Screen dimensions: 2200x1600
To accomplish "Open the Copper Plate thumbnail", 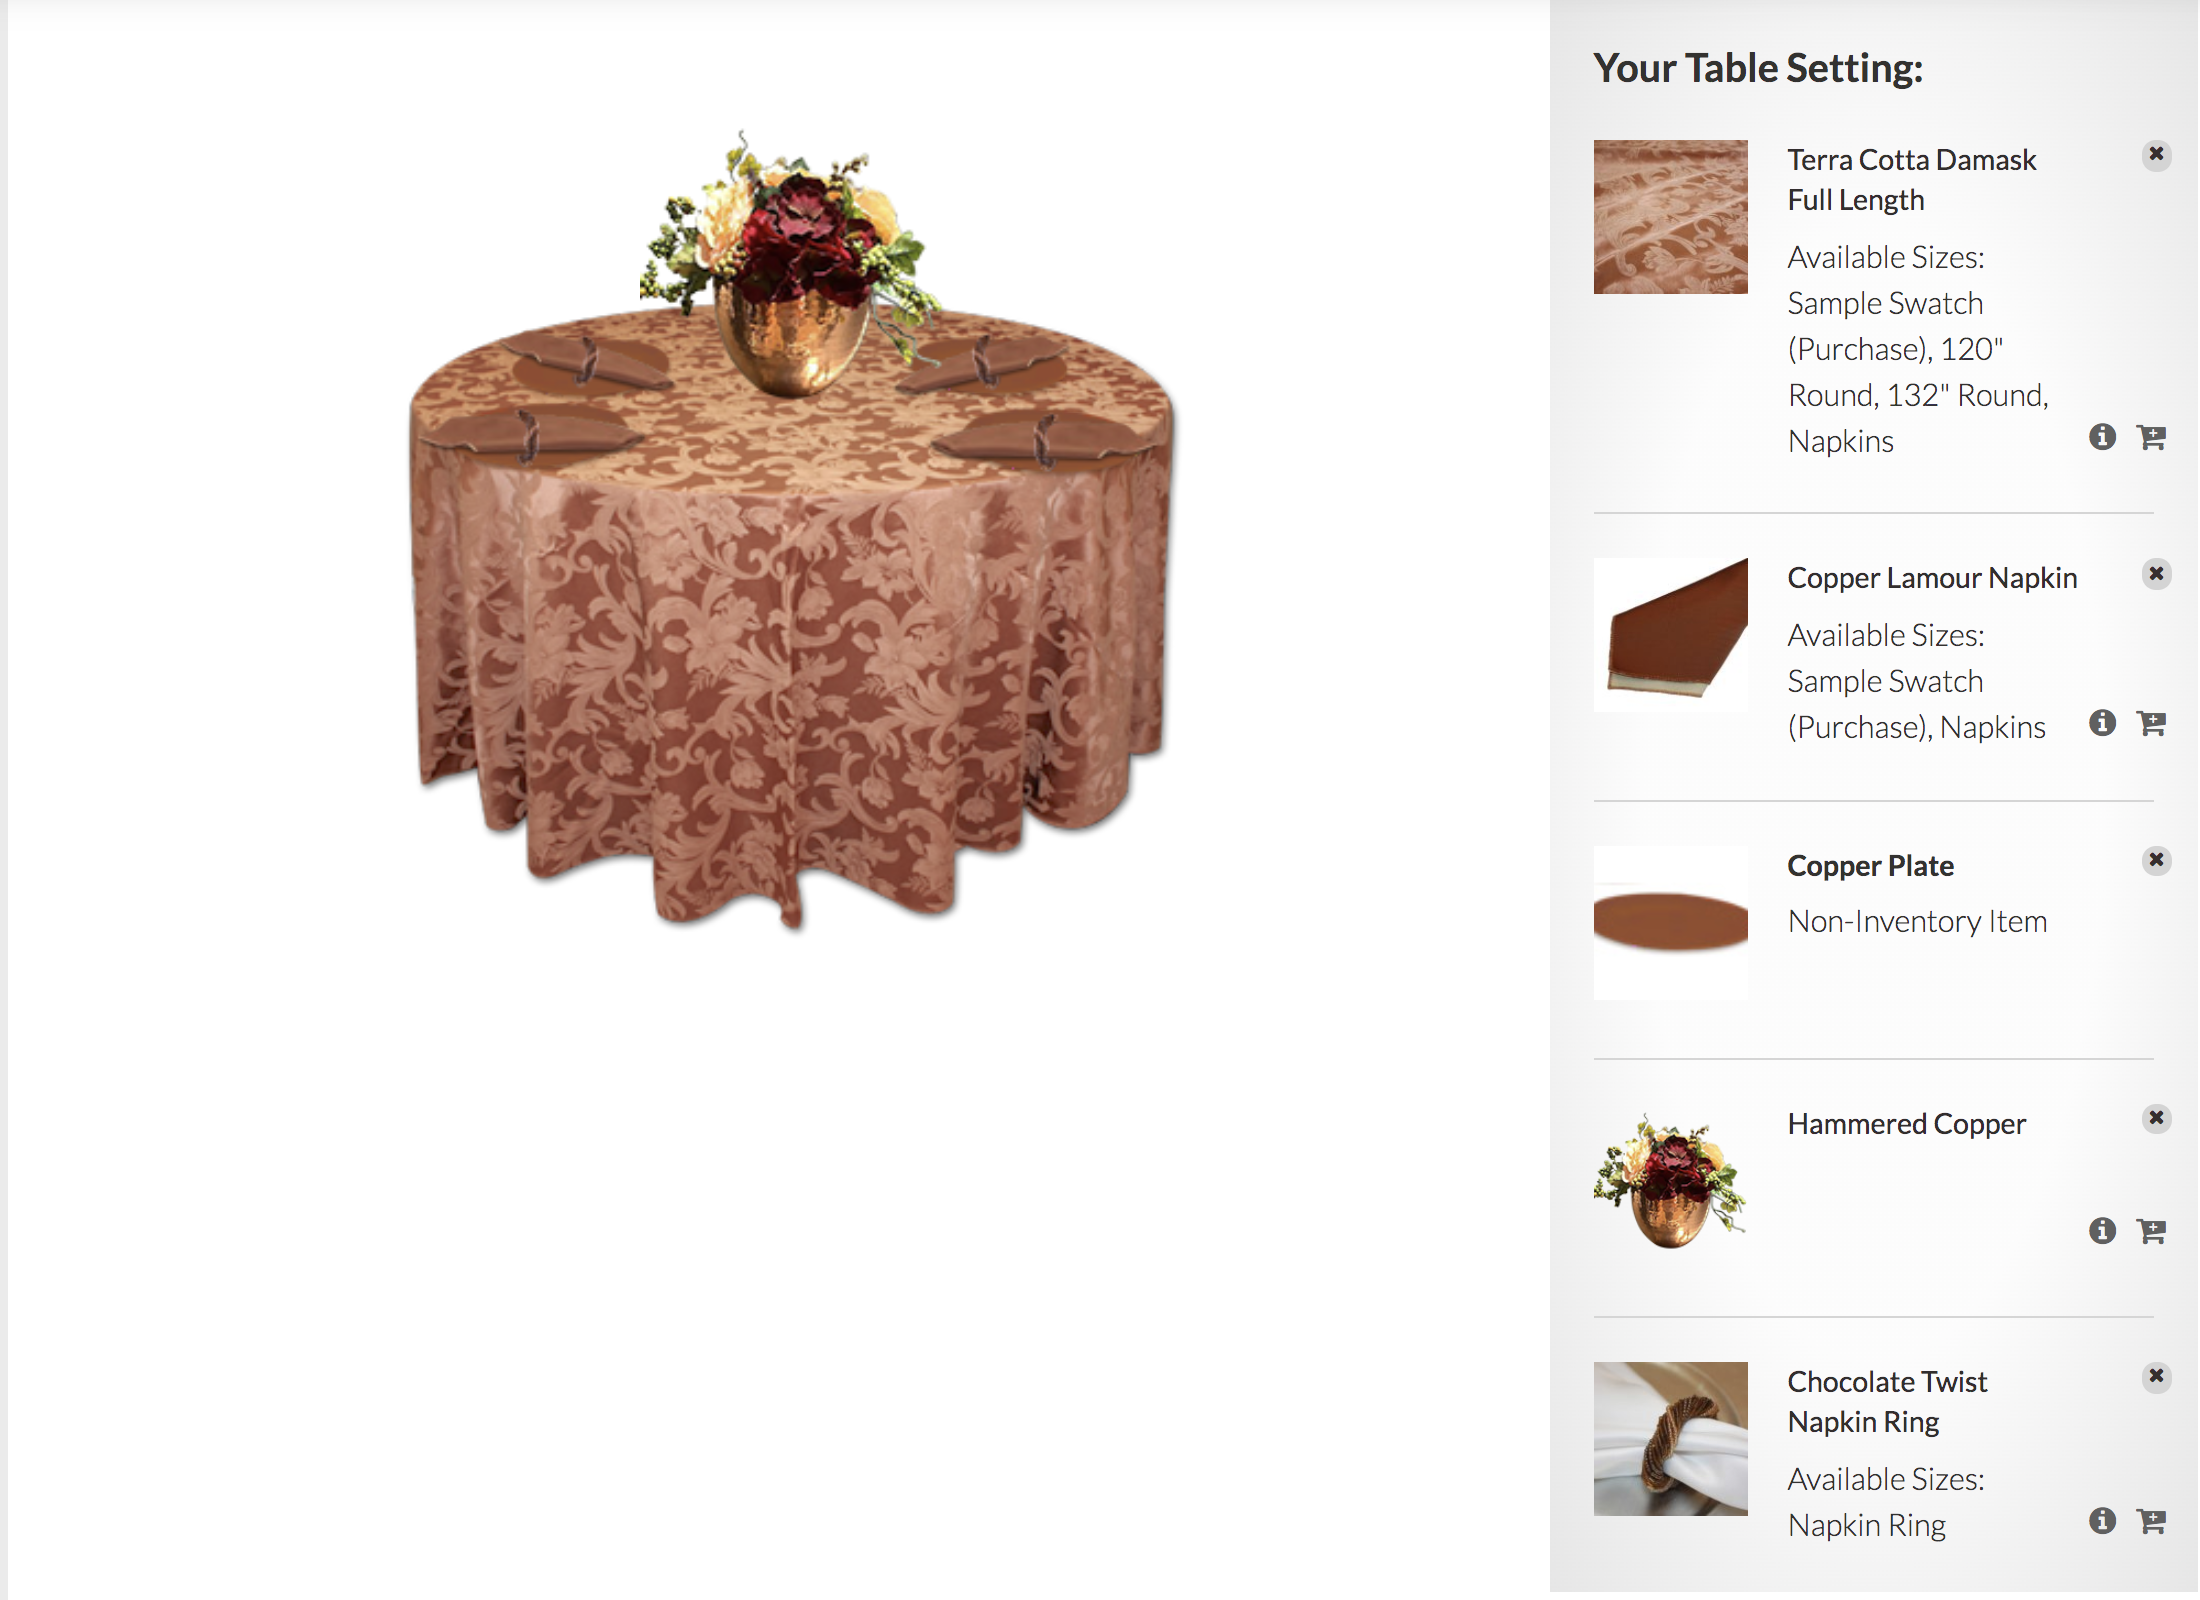I will click(x=1670, y=922).
